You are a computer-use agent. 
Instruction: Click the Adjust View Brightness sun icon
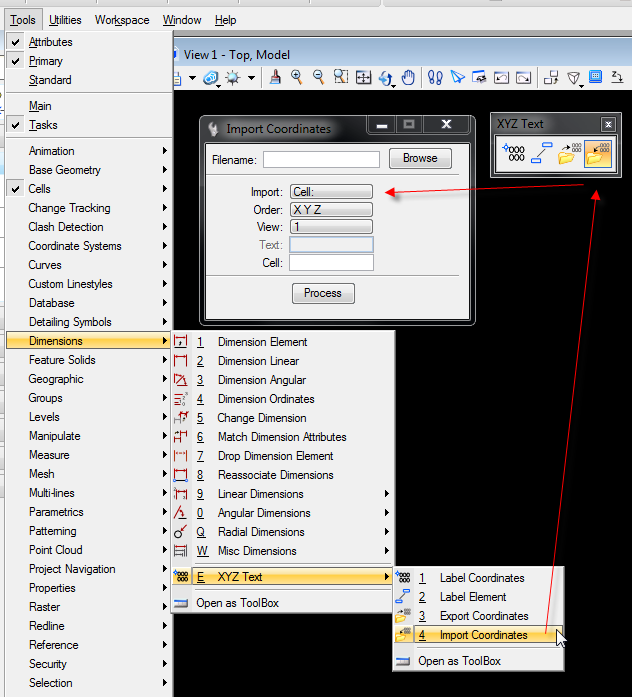[233, 78]
